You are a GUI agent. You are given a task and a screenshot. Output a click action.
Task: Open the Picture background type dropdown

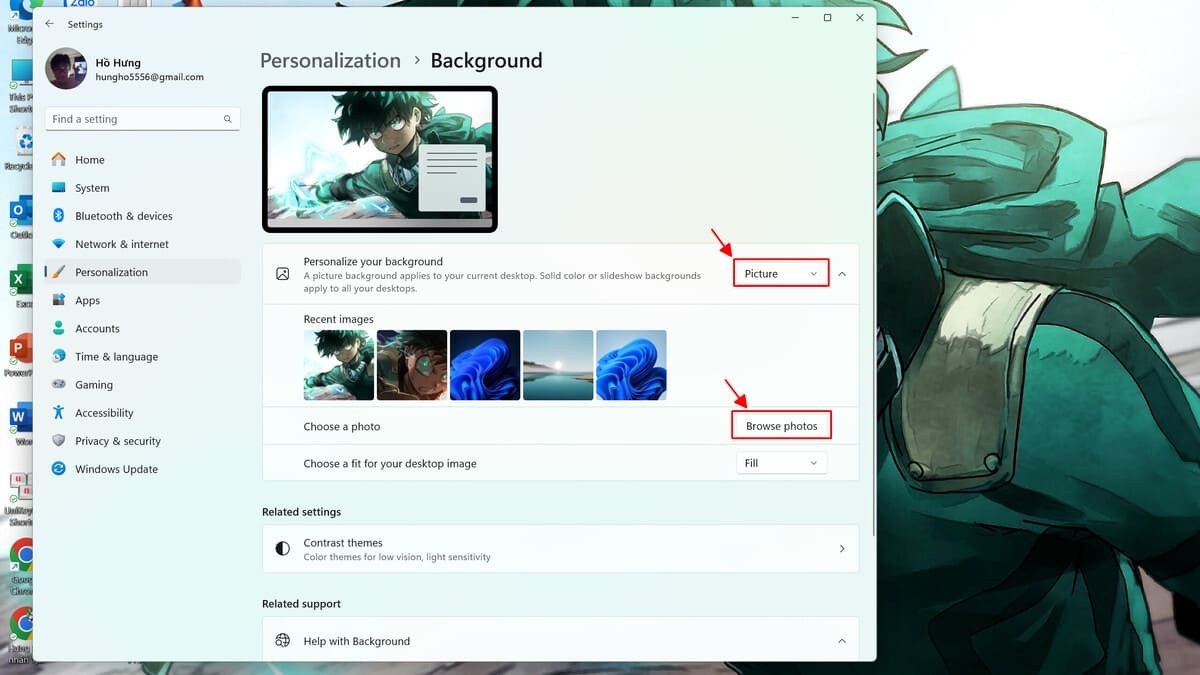[x=780, y=274]
